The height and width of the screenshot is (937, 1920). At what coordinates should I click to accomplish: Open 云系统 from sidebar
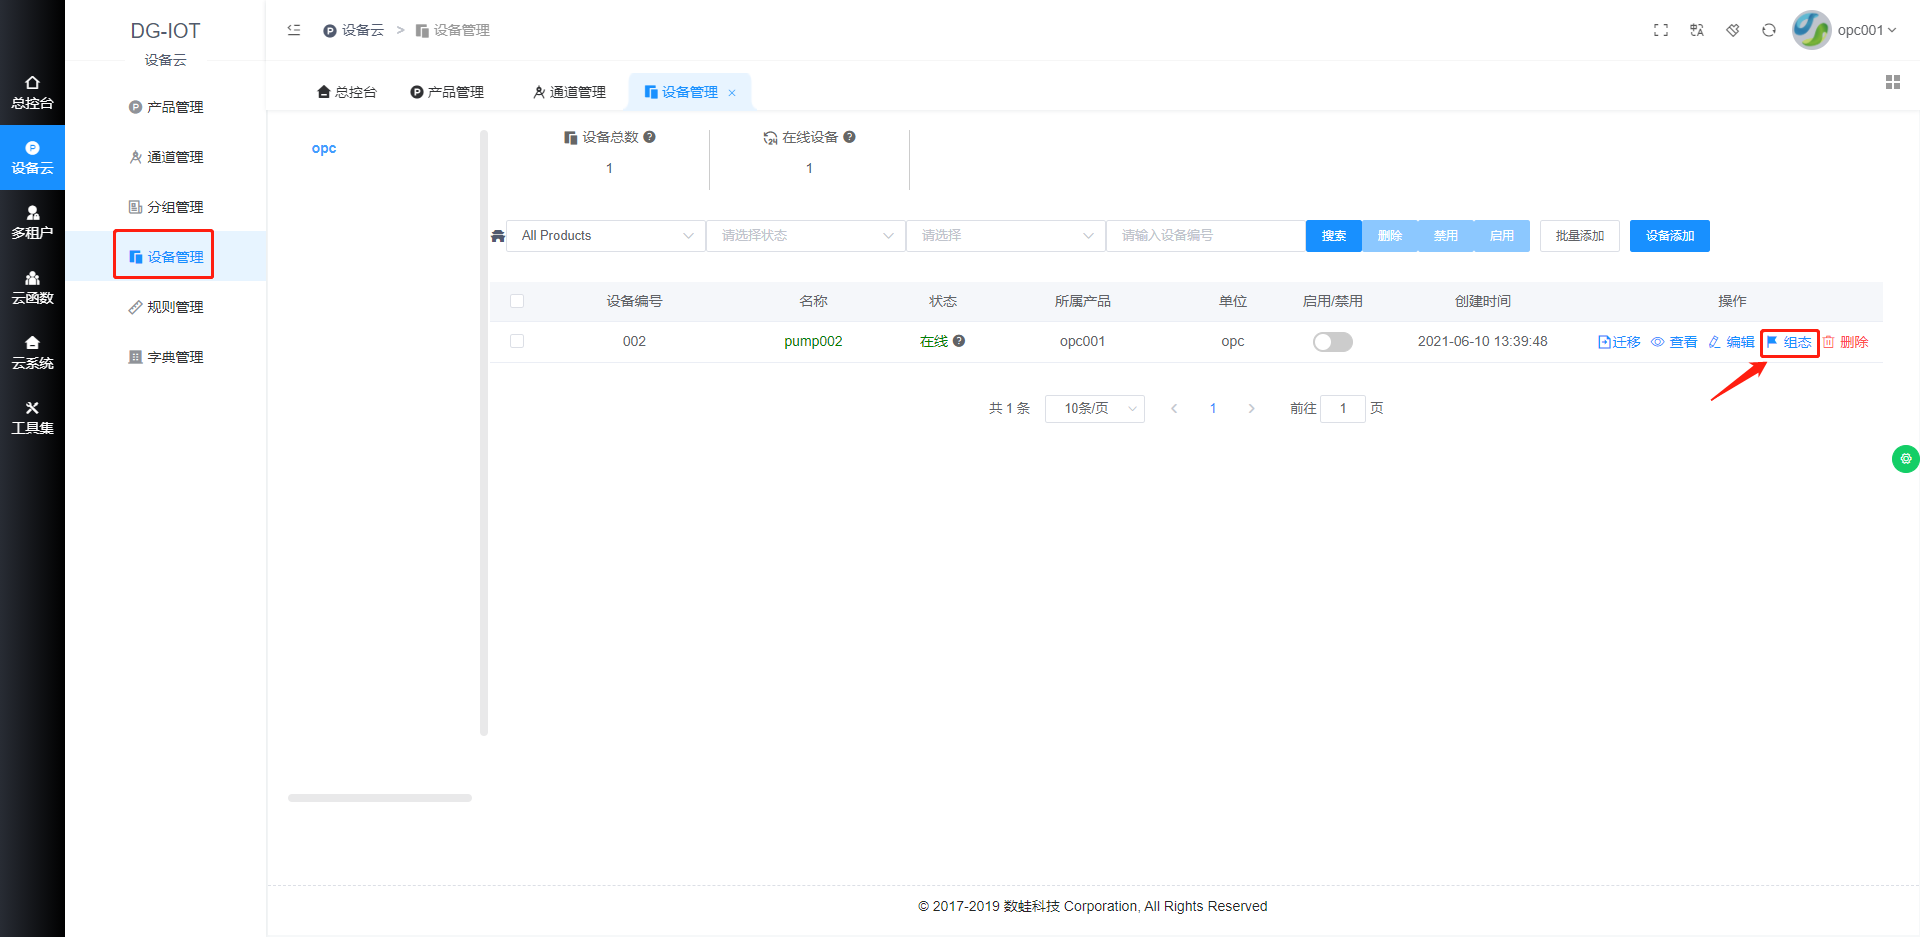coord(32,353)
